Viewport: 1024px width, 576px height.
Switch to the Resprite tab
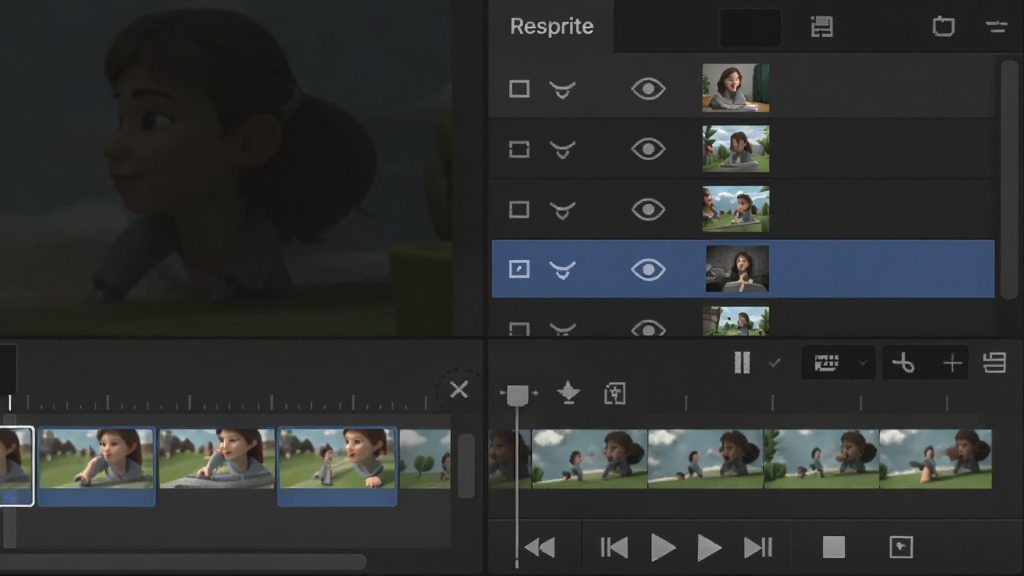click(551, 26)
